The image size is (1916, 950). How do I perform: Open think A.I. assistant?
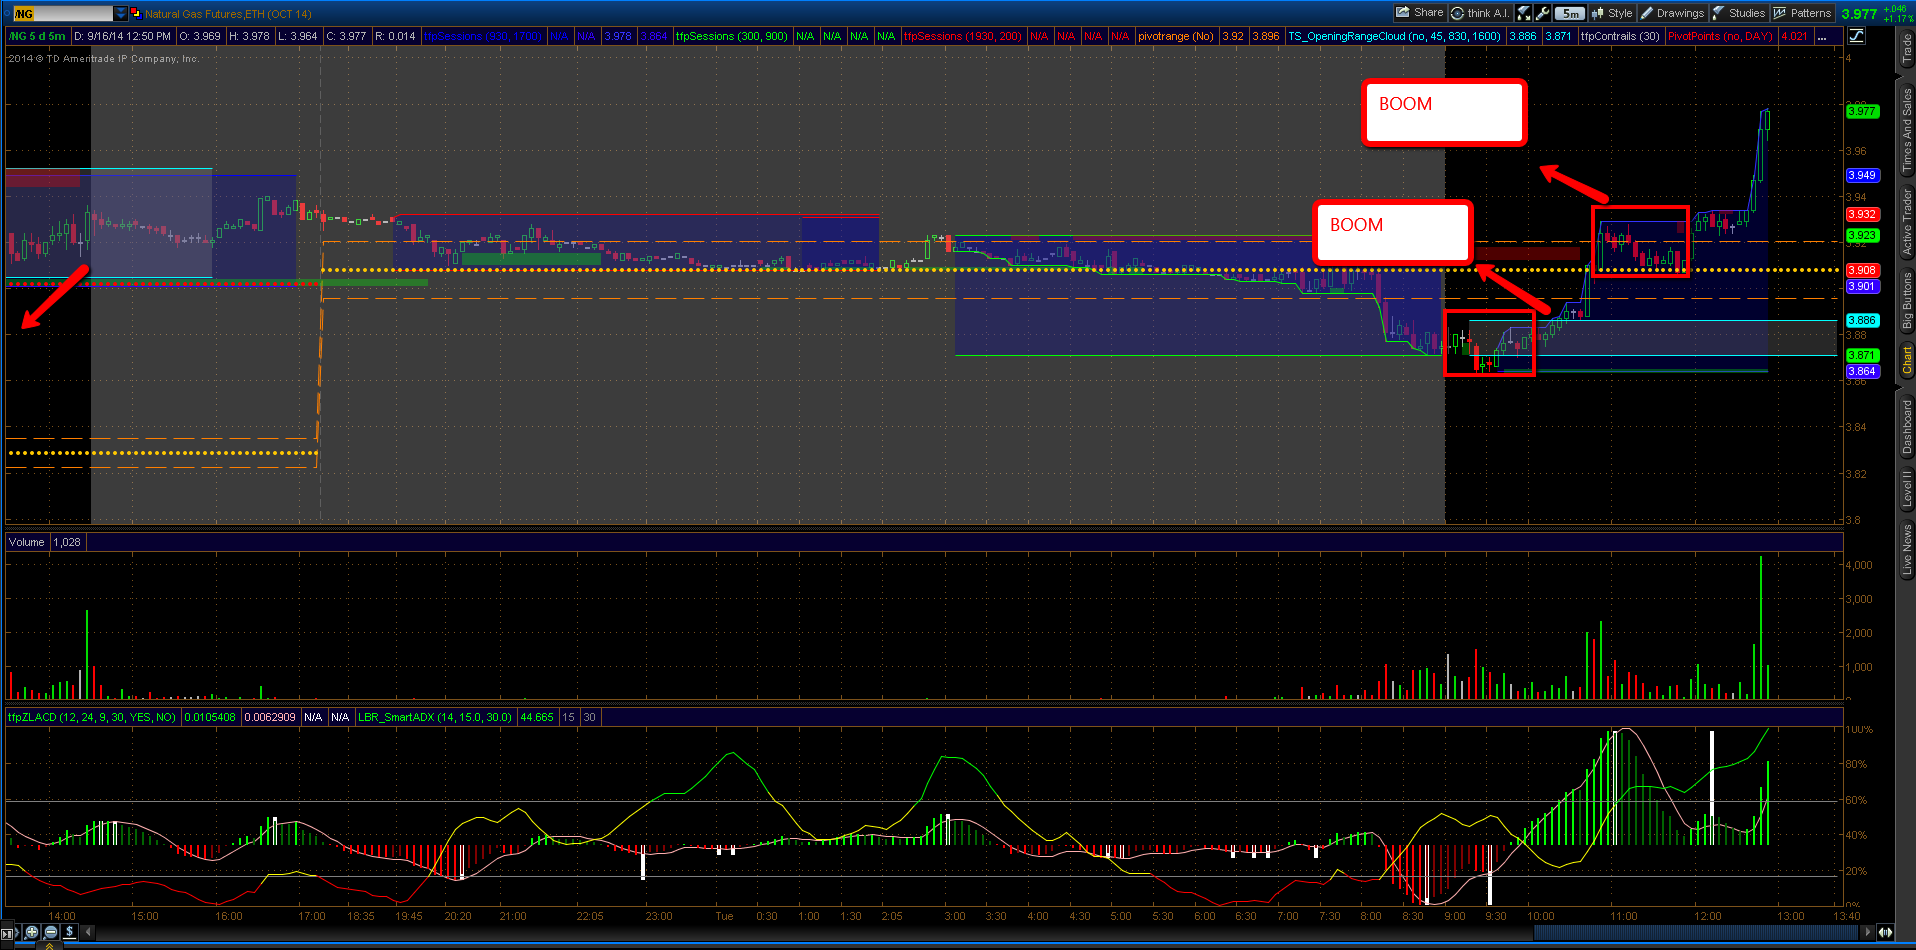pos(1480,13)
